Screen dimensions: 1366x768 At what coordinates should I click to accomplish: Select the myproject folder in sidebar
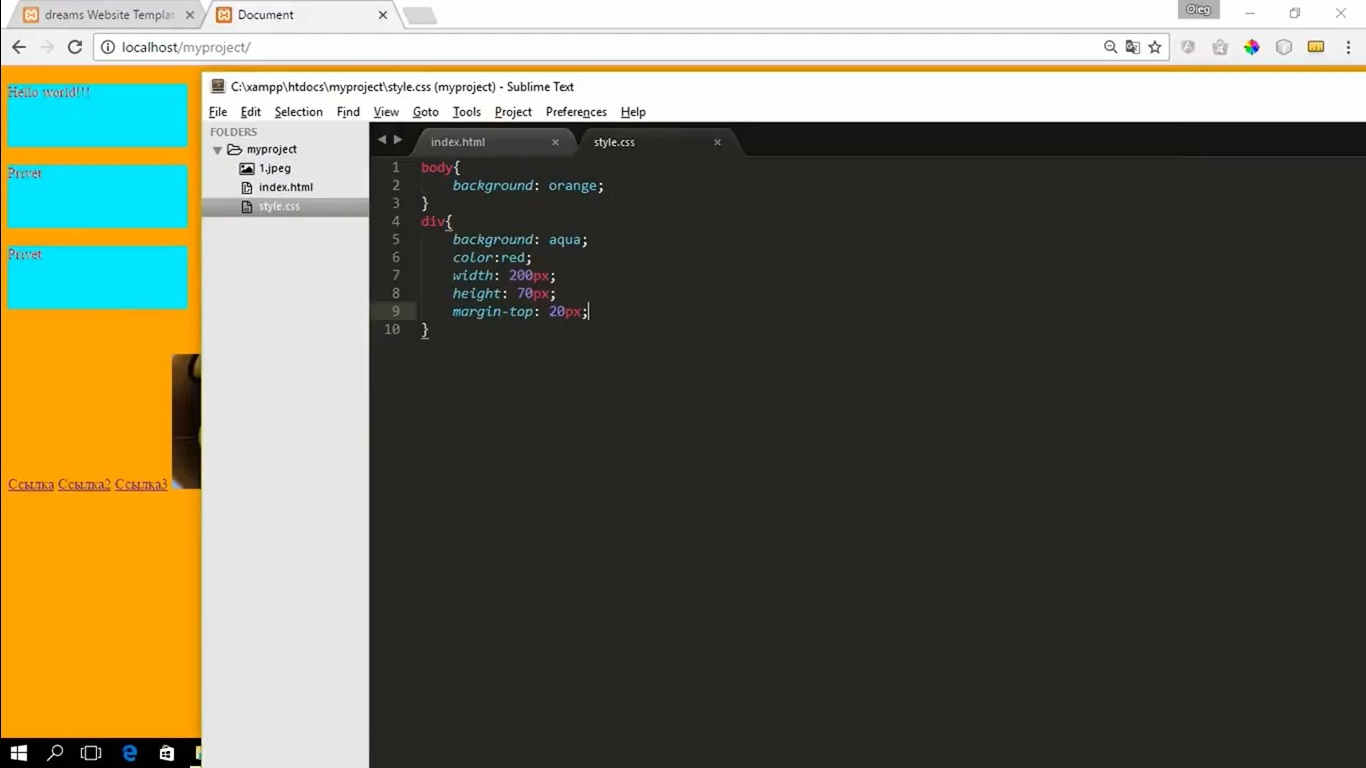point(272,149)
